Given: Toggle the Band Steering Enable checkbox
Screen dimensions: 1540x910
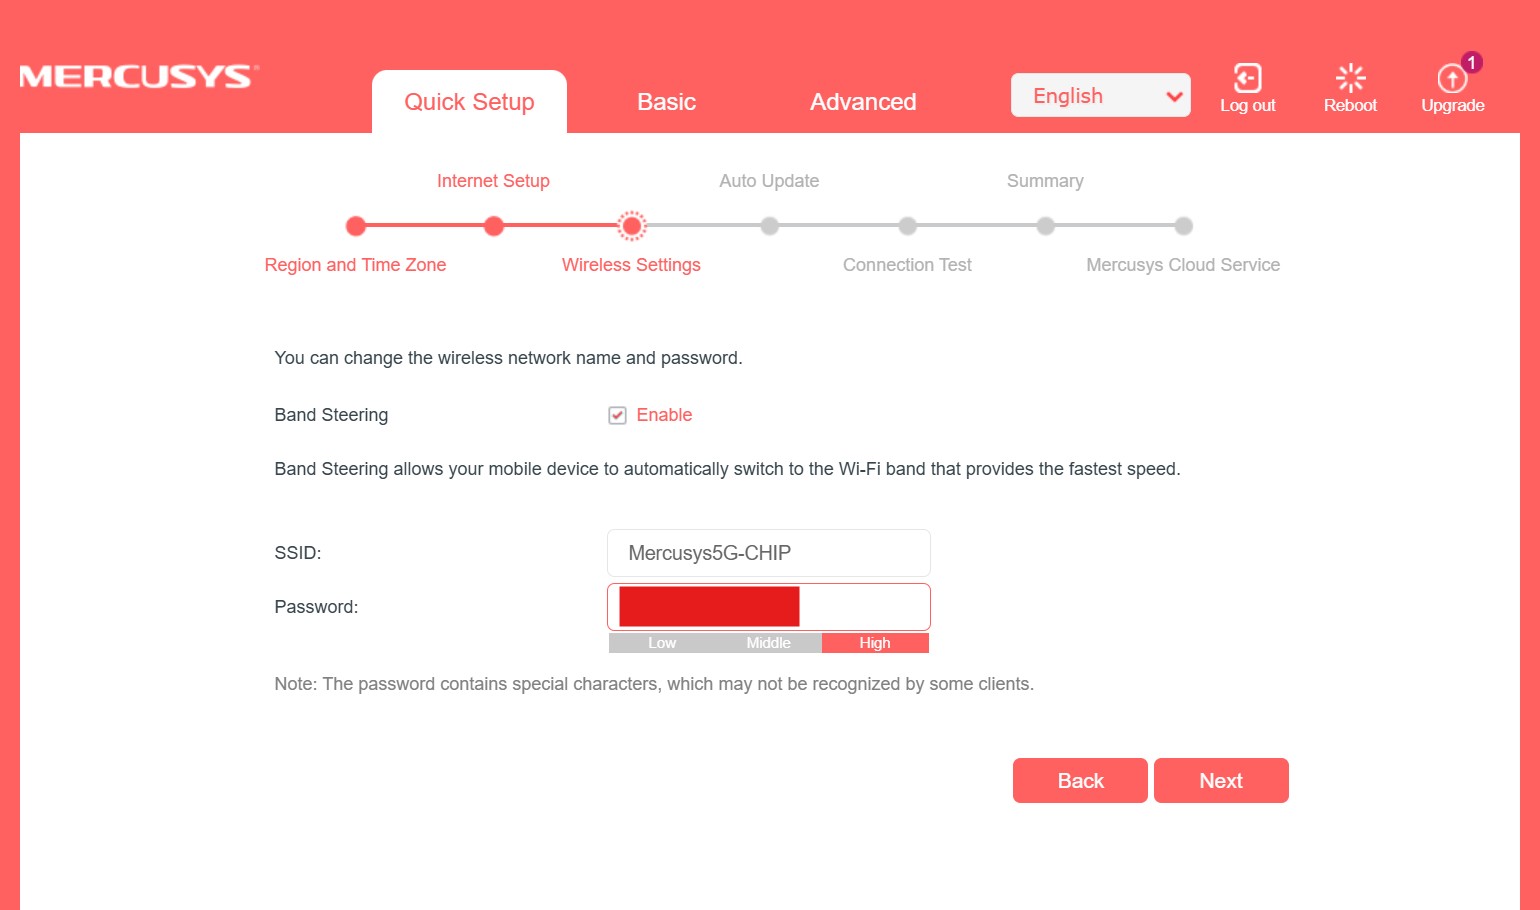Looking at the screenshot, I should coord(618,415).
